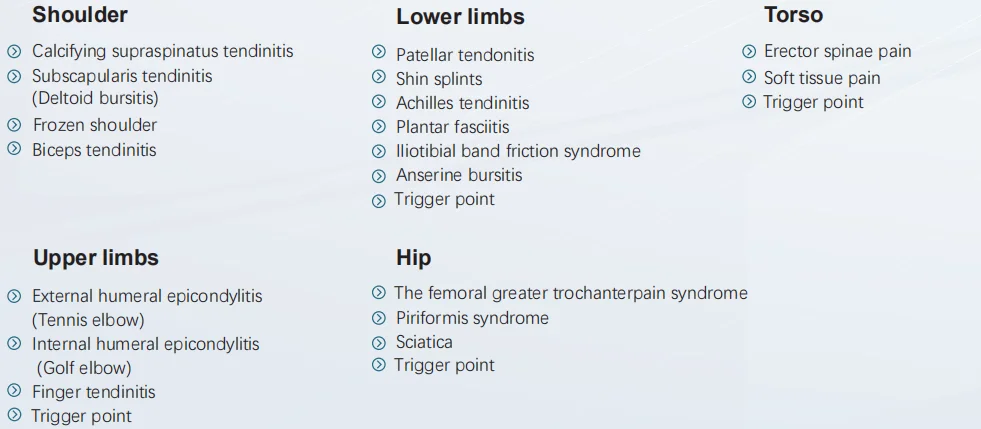
Task: Click the chevron bullet next to Patellar tendonitis
Action: click(379, 51)
